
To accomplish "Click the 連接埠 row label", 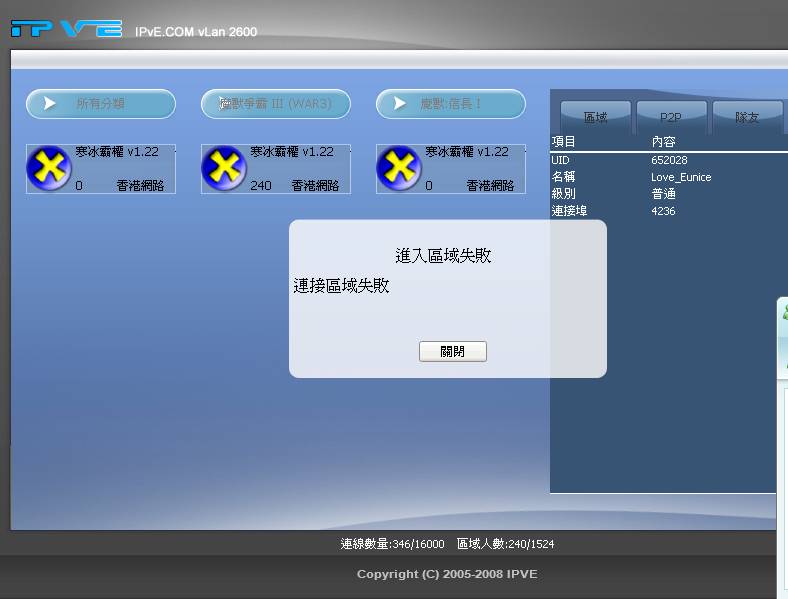I will [x=569, y=211].
